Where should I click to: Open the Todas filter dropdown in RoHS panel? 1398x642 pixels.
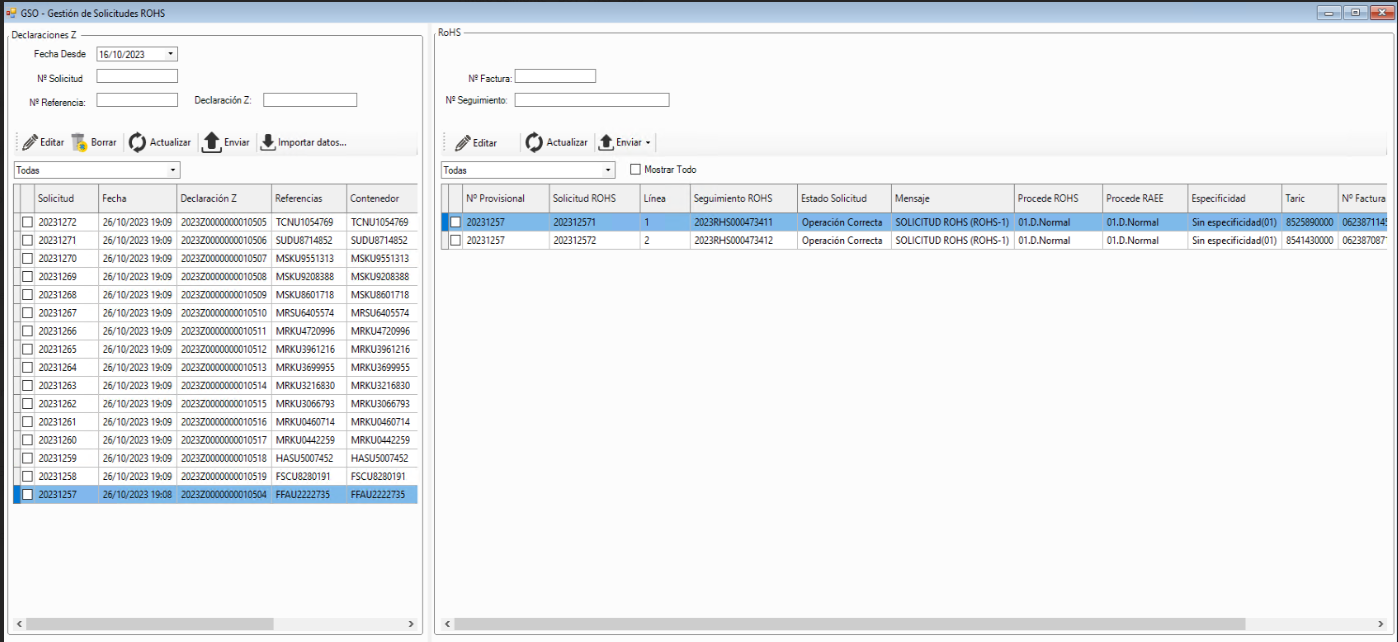pyautogui.click(x=608, y=170)
